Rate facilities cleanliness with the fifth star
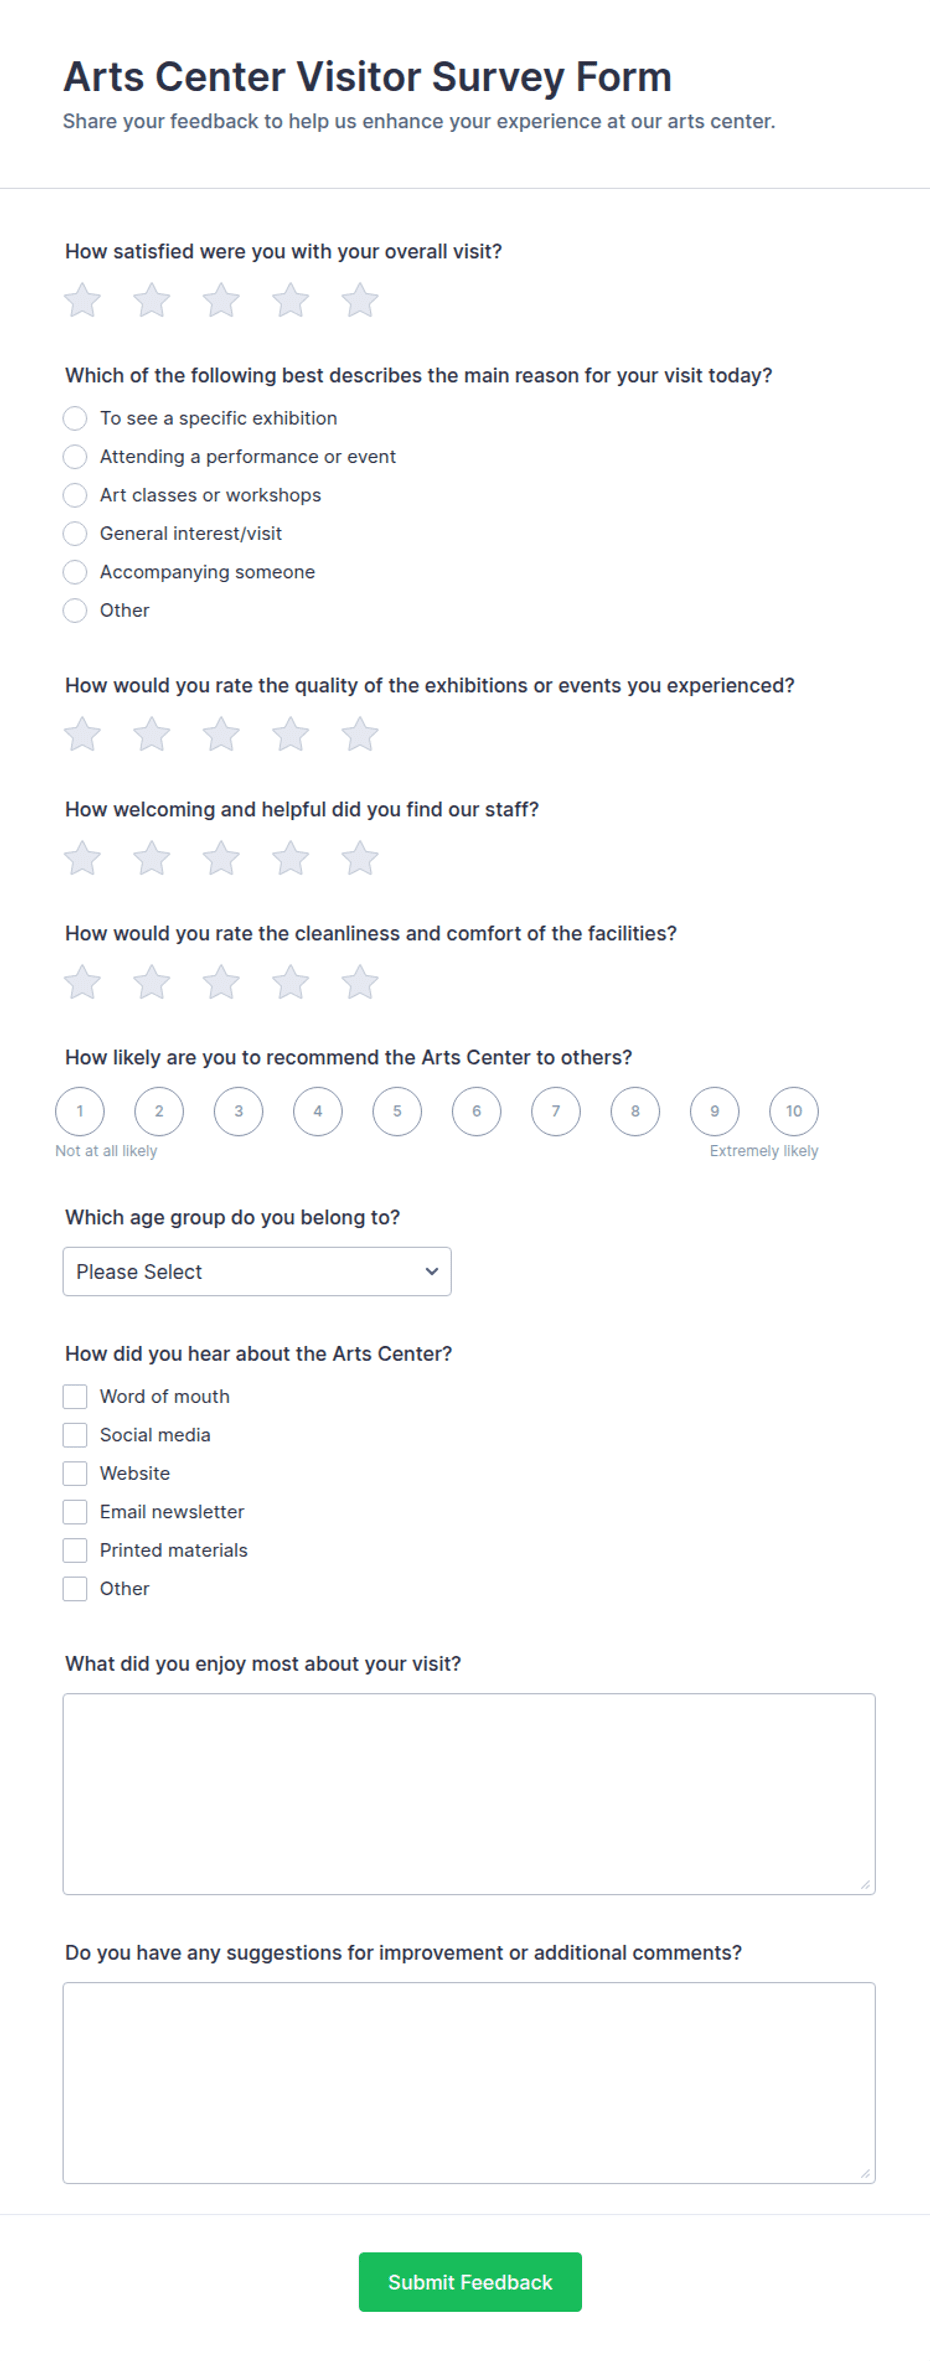The width and height of the screenshot is (930, 2361). 360,982
